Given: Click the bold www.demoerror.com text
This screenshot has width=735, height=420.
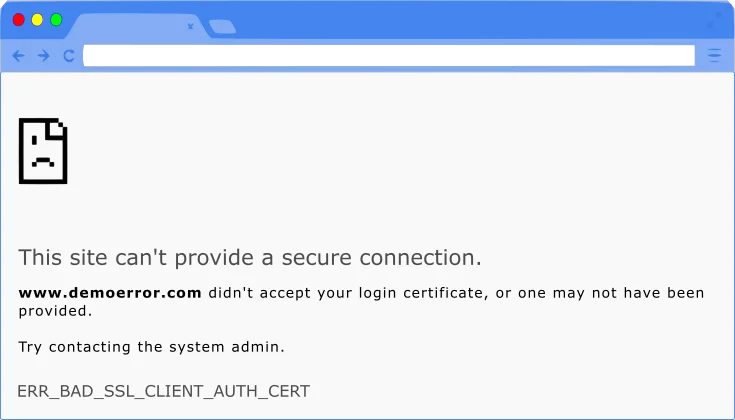Looking at the screenshot, I should (x=110, y=293).
